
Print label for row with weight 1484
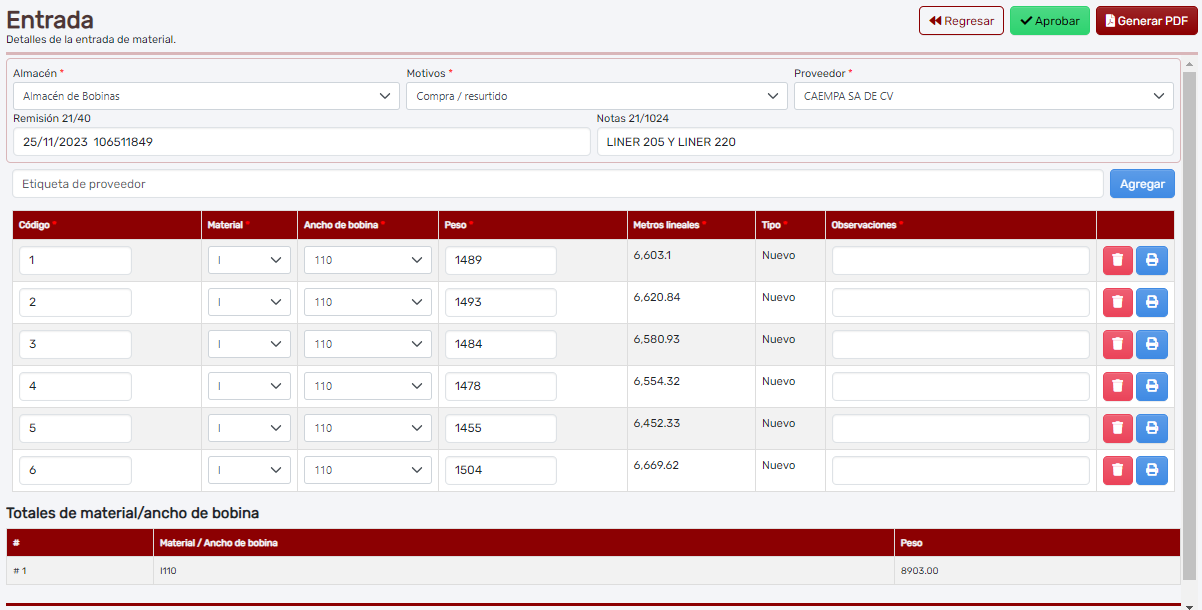click(x=1151, y=344)
